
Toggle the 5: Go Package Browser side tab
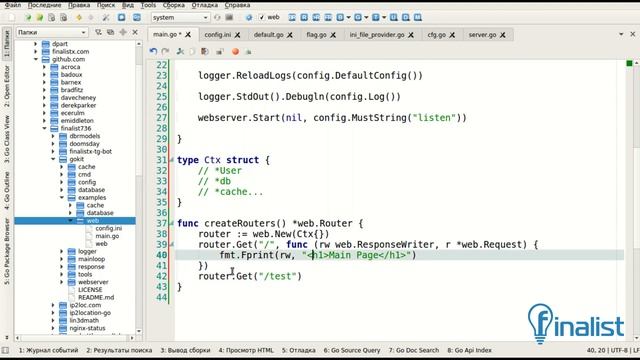coord(7,251)
